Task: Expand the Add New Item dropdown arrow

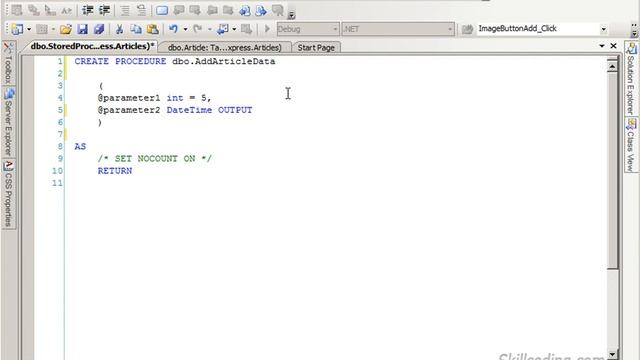Action: pyautogui.click(x=53, y=29)
